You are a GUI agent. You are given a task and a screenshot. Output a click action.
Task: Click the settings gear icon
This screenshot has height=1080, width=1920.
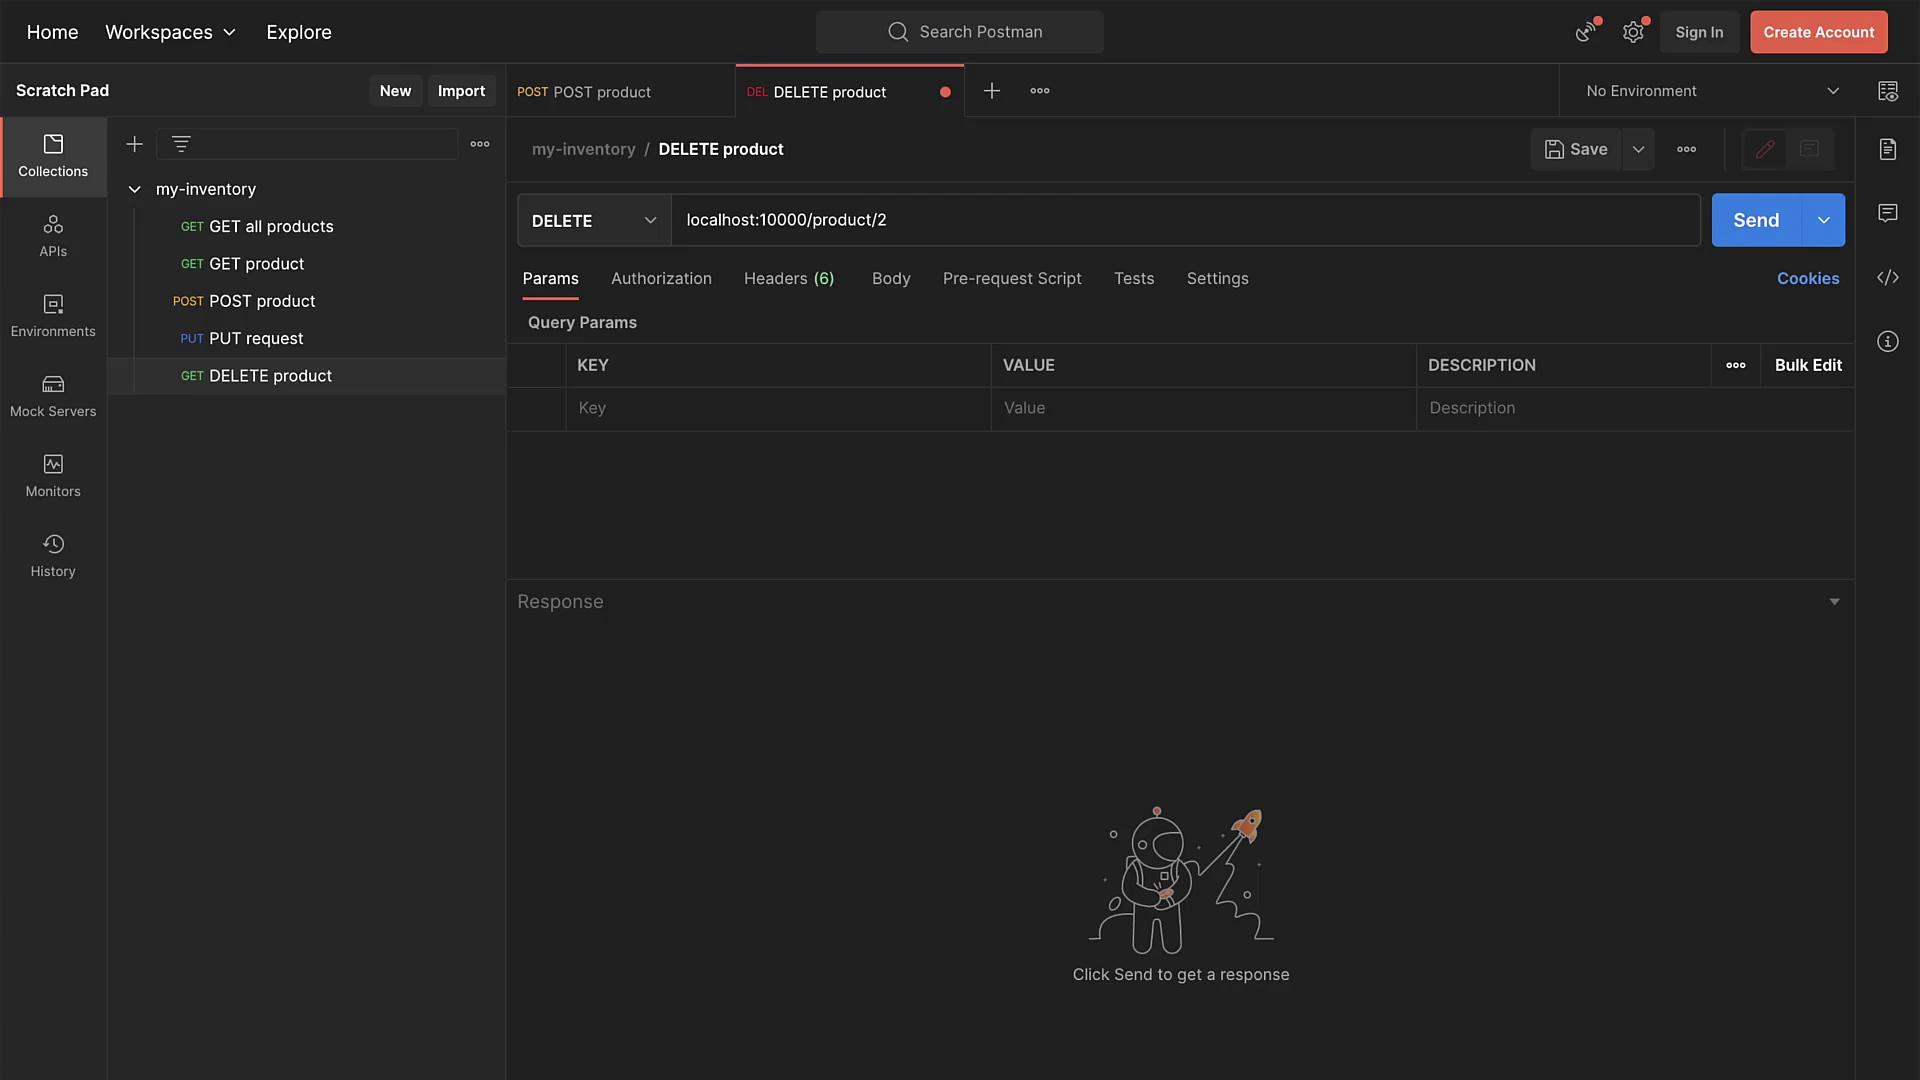[x=1633, y=32]
